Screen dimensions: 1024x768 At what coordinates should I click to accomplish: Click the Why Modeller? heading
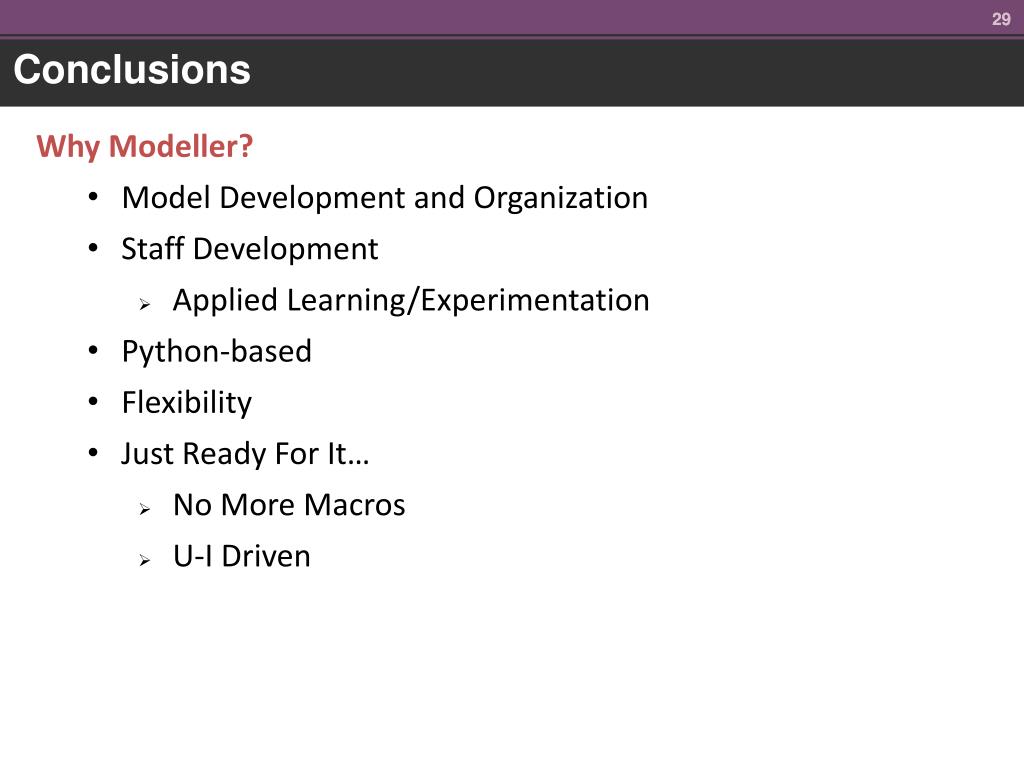click(x=144, y=146)
